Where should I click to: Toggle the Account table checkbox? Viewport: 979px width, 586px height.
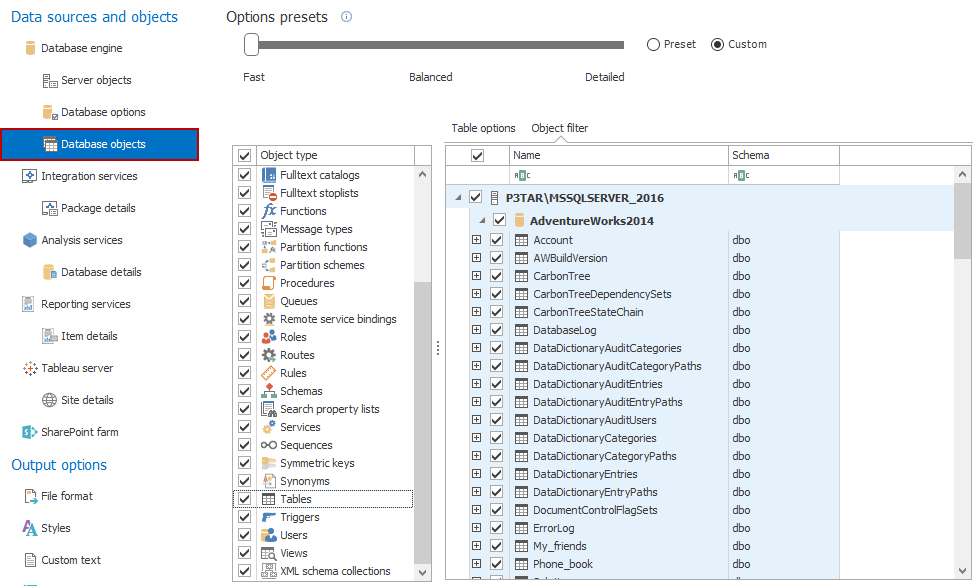coord(497,240)
